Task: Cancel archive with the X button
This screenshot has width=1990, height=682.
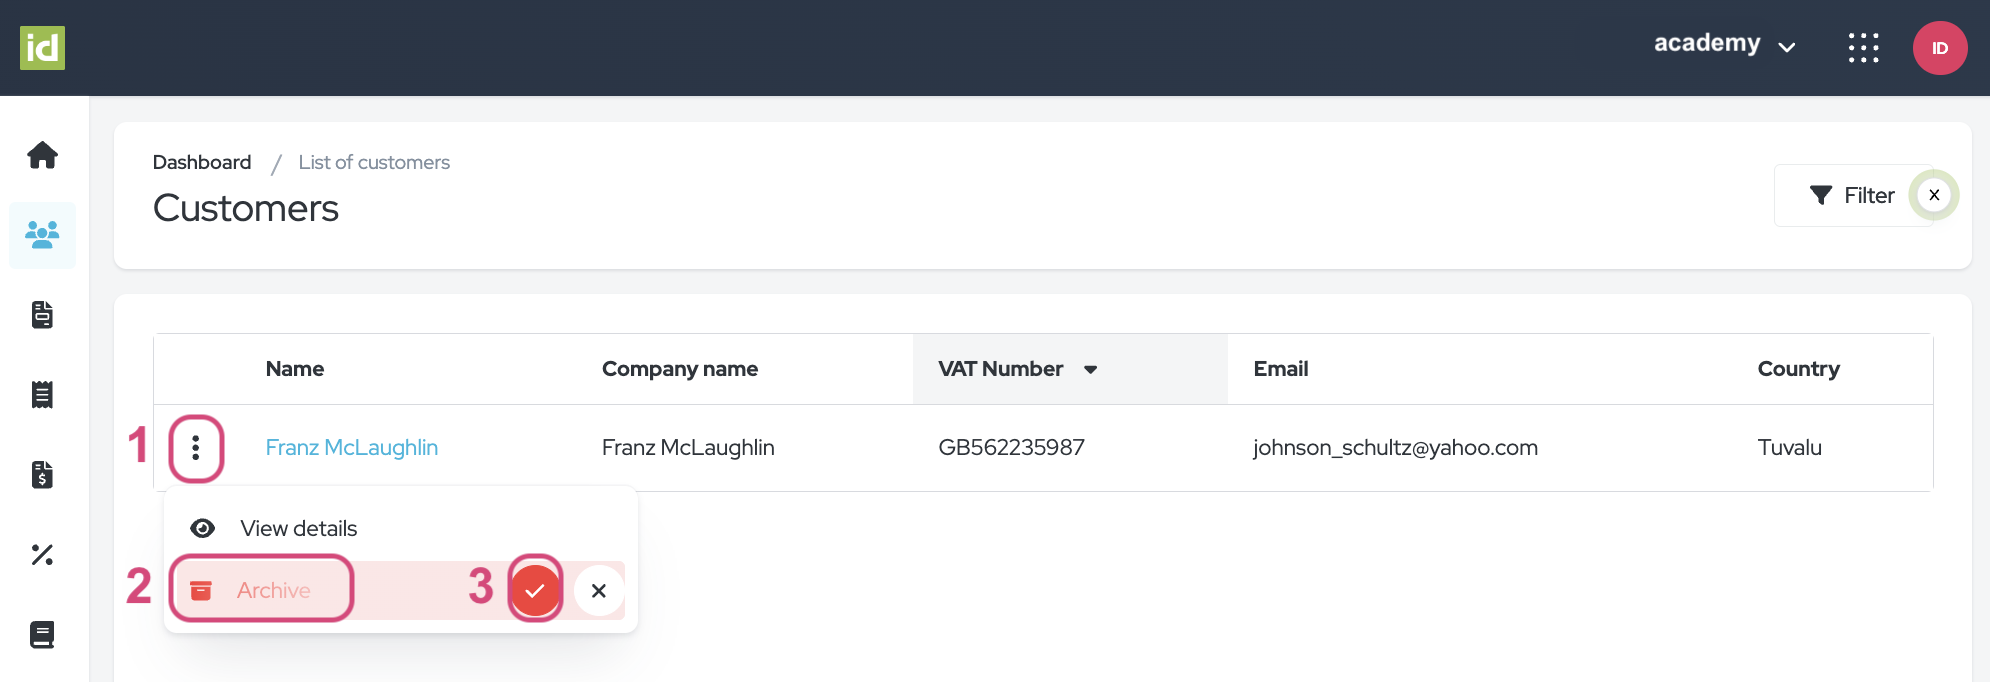Action: pyautogui.click(x=598, y=590)
